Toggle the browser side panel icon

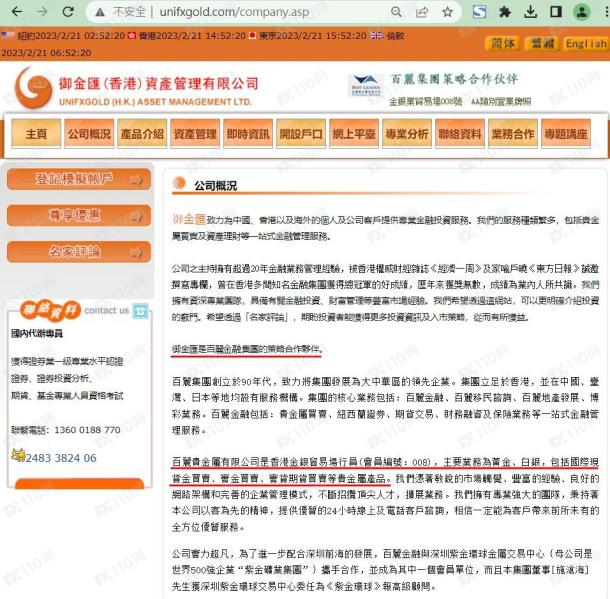[x=556, y=12]
